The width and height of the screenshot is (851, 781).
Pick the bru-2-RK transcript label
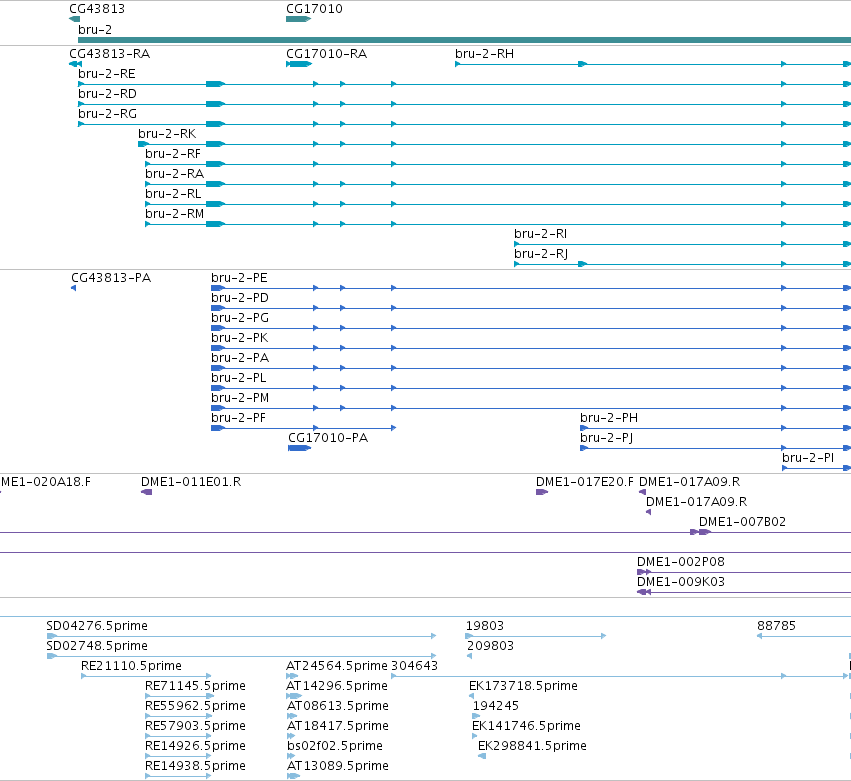(167, 134)
